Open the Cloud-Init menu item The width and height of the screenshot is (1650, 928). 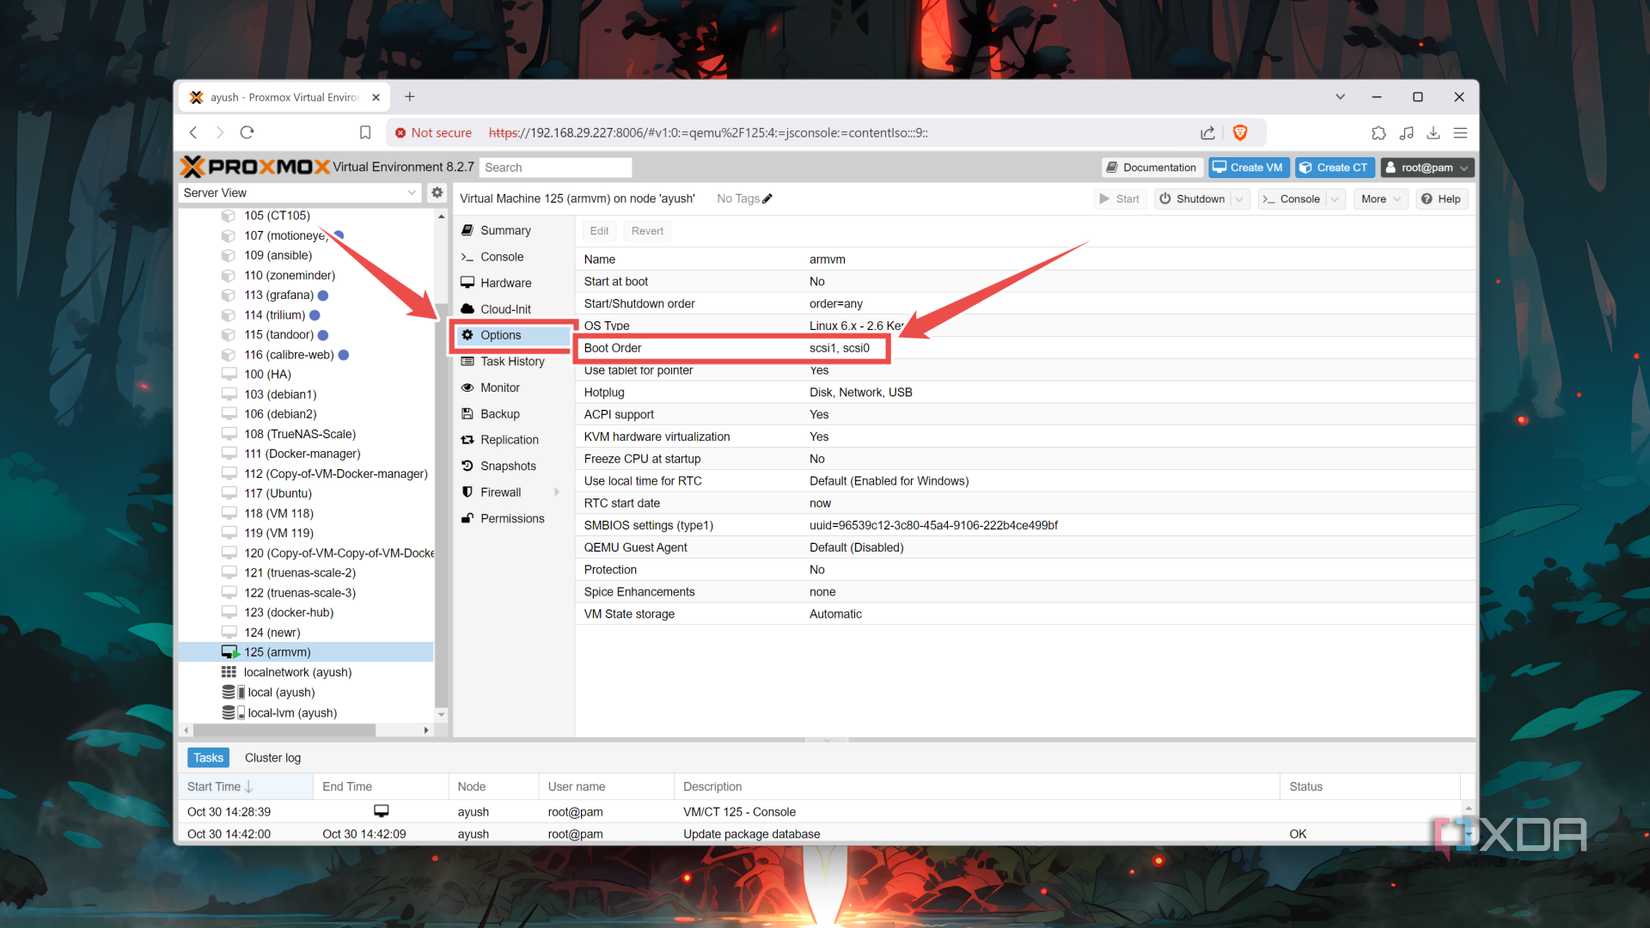pyautogui.click(x=505, y=309)
